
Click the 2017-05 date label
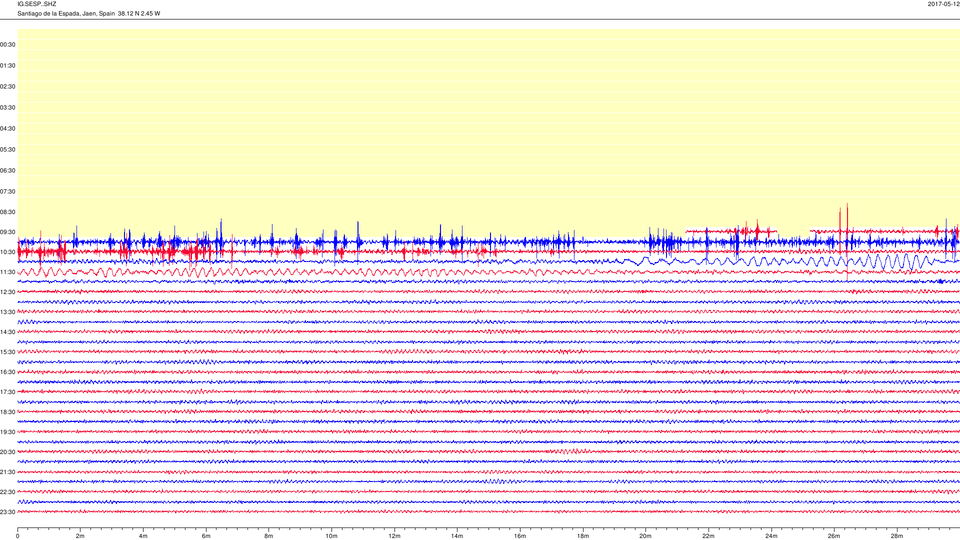tap(943, 4)
